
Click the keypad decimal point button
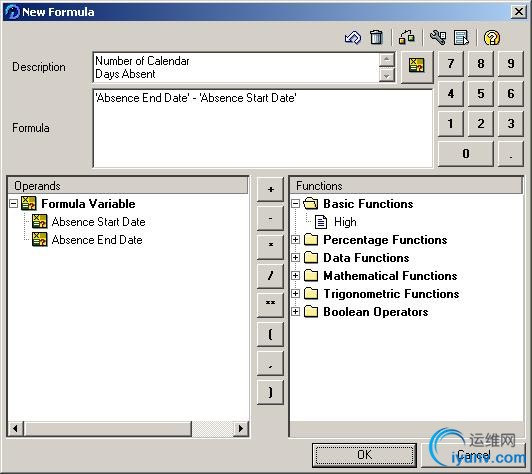(511, 154)
